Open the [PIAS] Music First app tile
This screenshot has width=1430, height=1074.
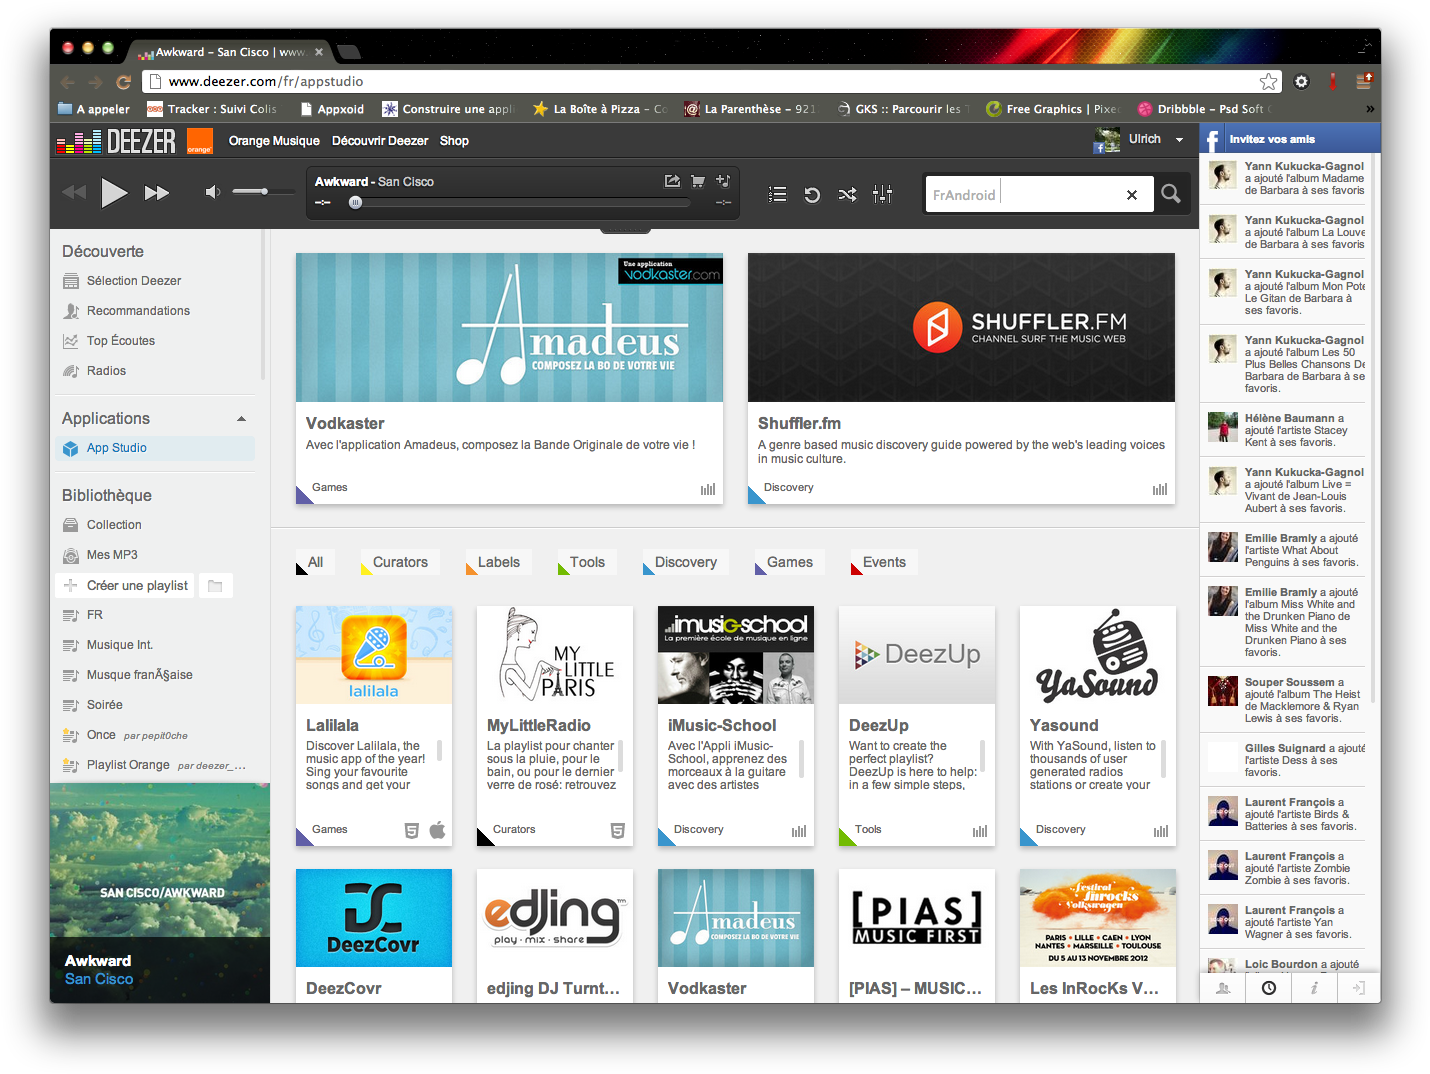tap(917, 935)
